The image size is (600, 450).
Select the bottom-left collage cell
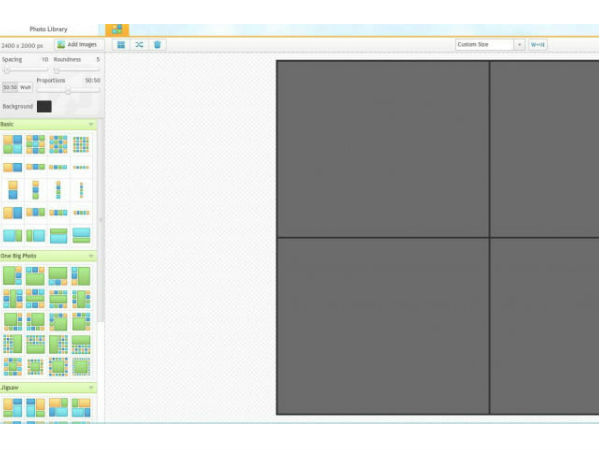pos(383,326)
